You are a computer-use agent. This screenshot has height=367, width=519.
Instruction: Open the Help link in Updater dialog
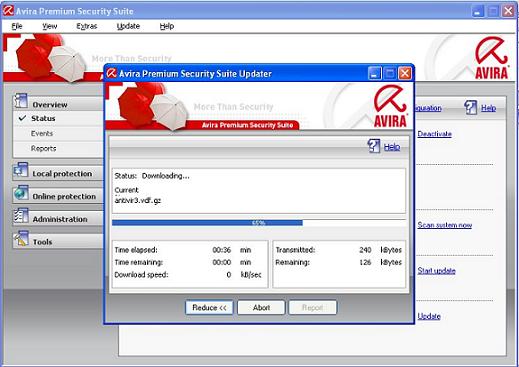(x=392, y=147)
